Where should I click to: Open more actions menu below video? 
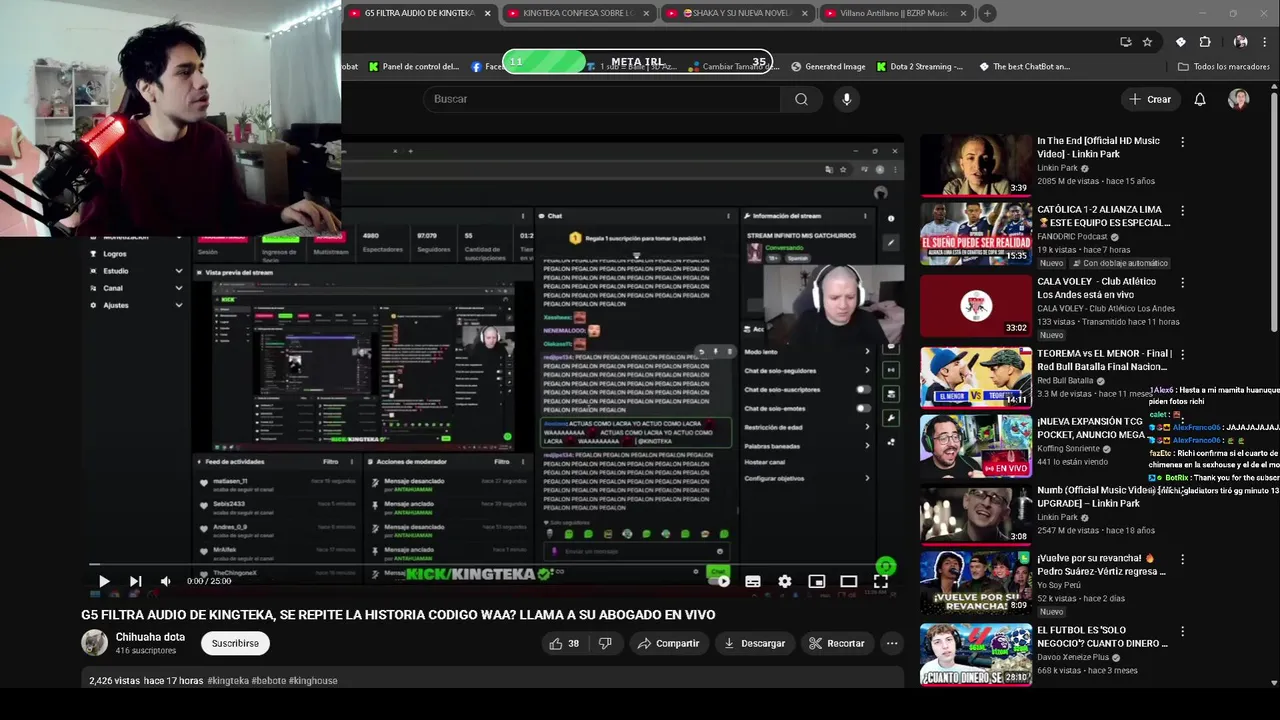892,643
